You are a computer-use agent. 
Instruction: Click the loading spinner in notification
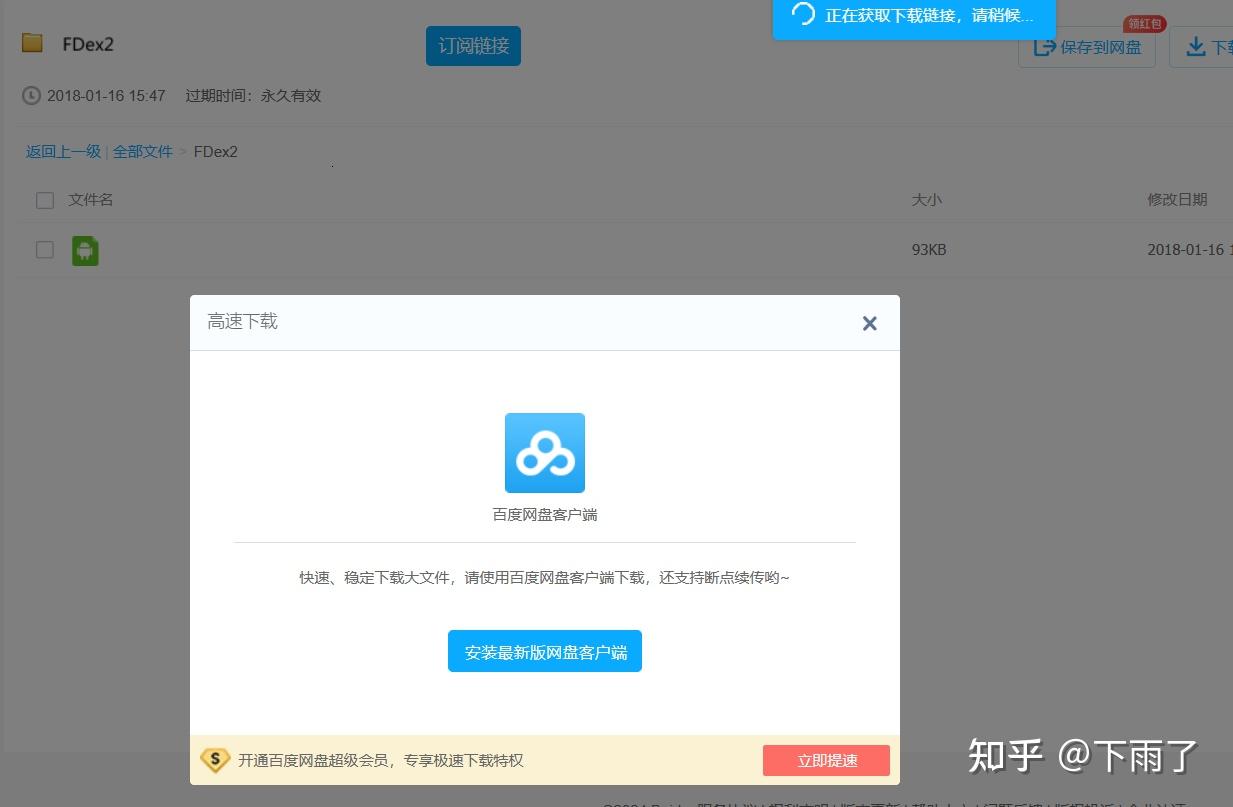tap(802, 14)
